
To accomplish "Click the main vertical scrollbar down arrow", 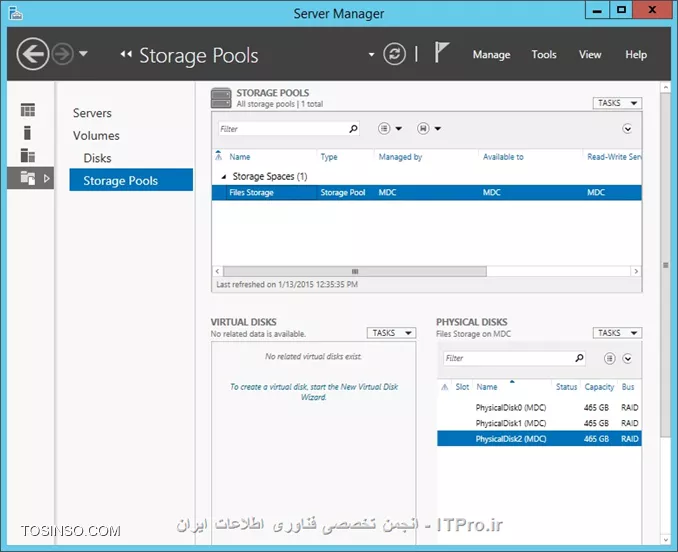I will (665, 540).
